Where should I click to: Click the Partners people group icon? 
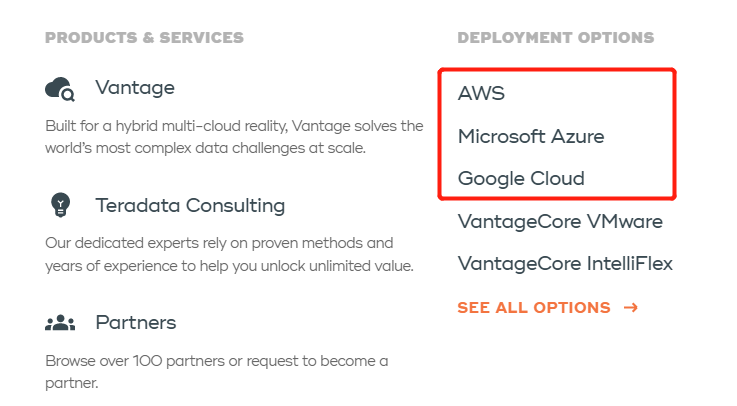pyautogui.click(x=60, y=323)
